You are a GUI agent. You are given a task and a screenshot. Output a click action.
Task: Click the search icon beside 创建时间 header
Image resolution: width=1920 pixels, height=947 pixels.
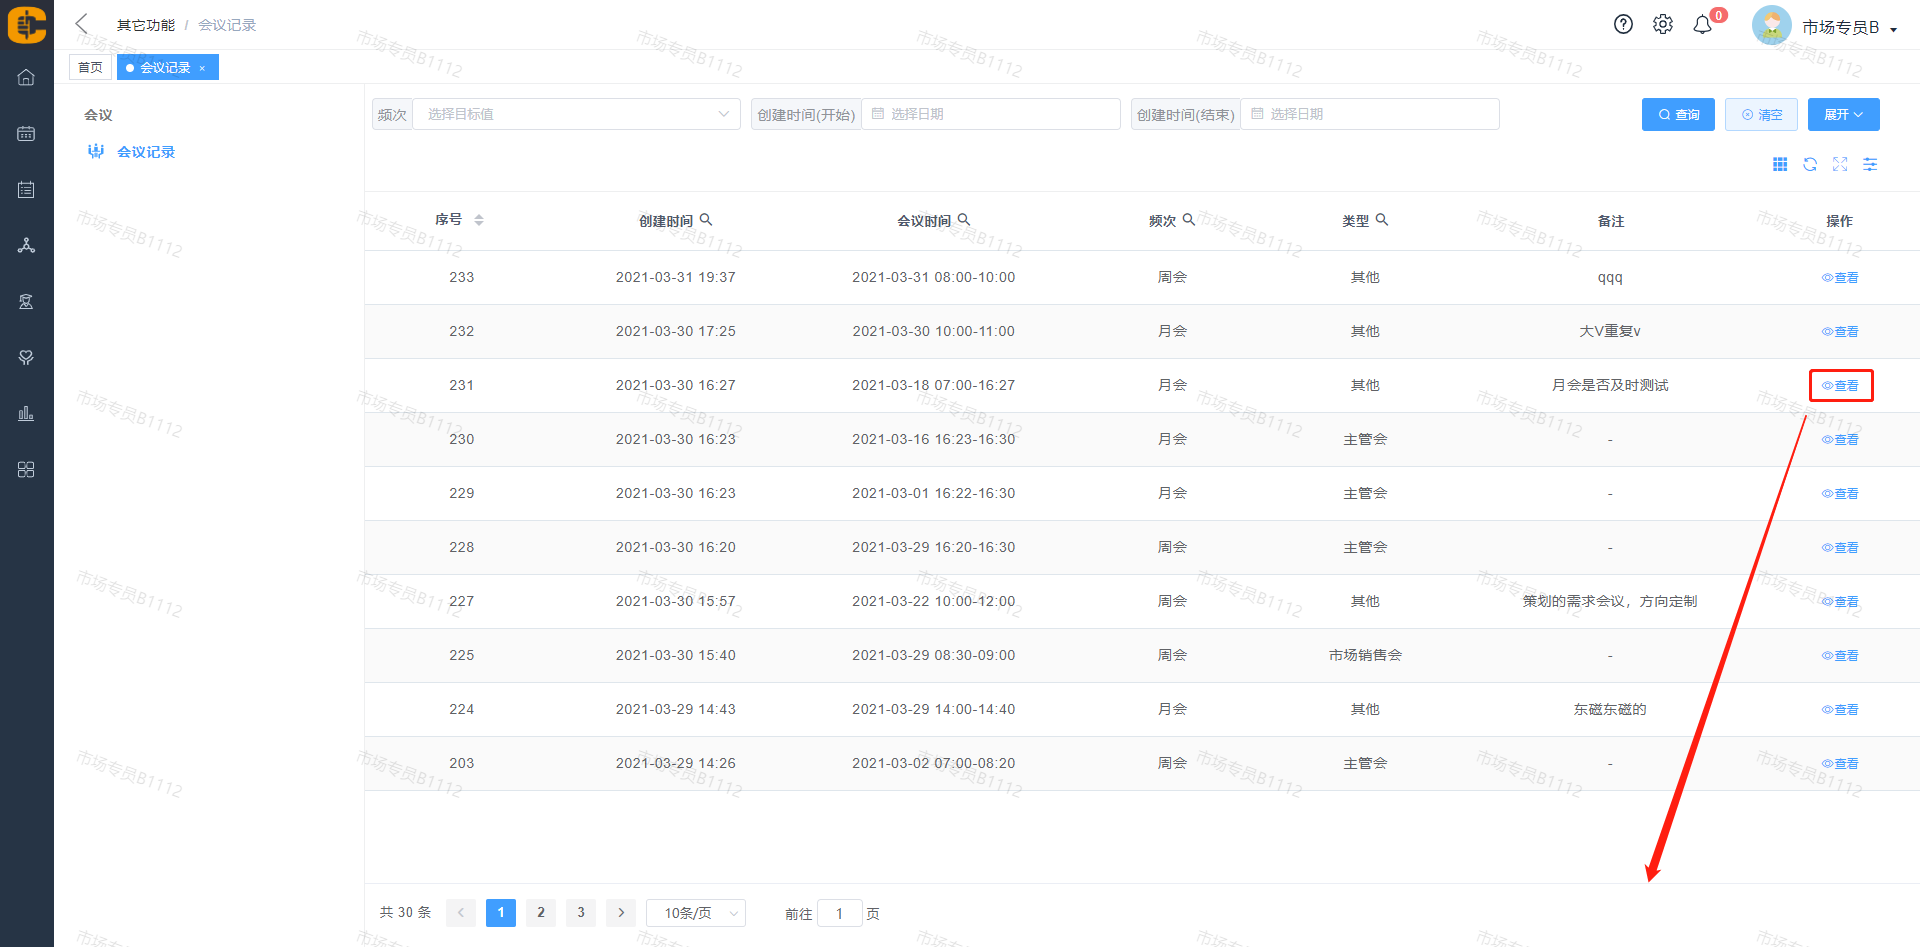[x=706, y=220]
